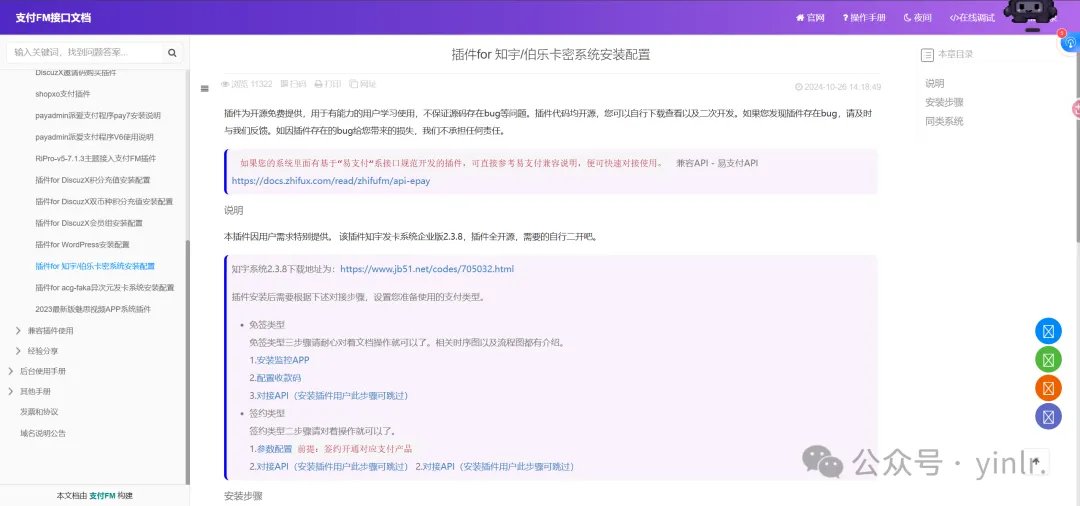Click the green round floating button
The height and width of the screenshot is (506, 1080).
click(x=1048, y=359)
